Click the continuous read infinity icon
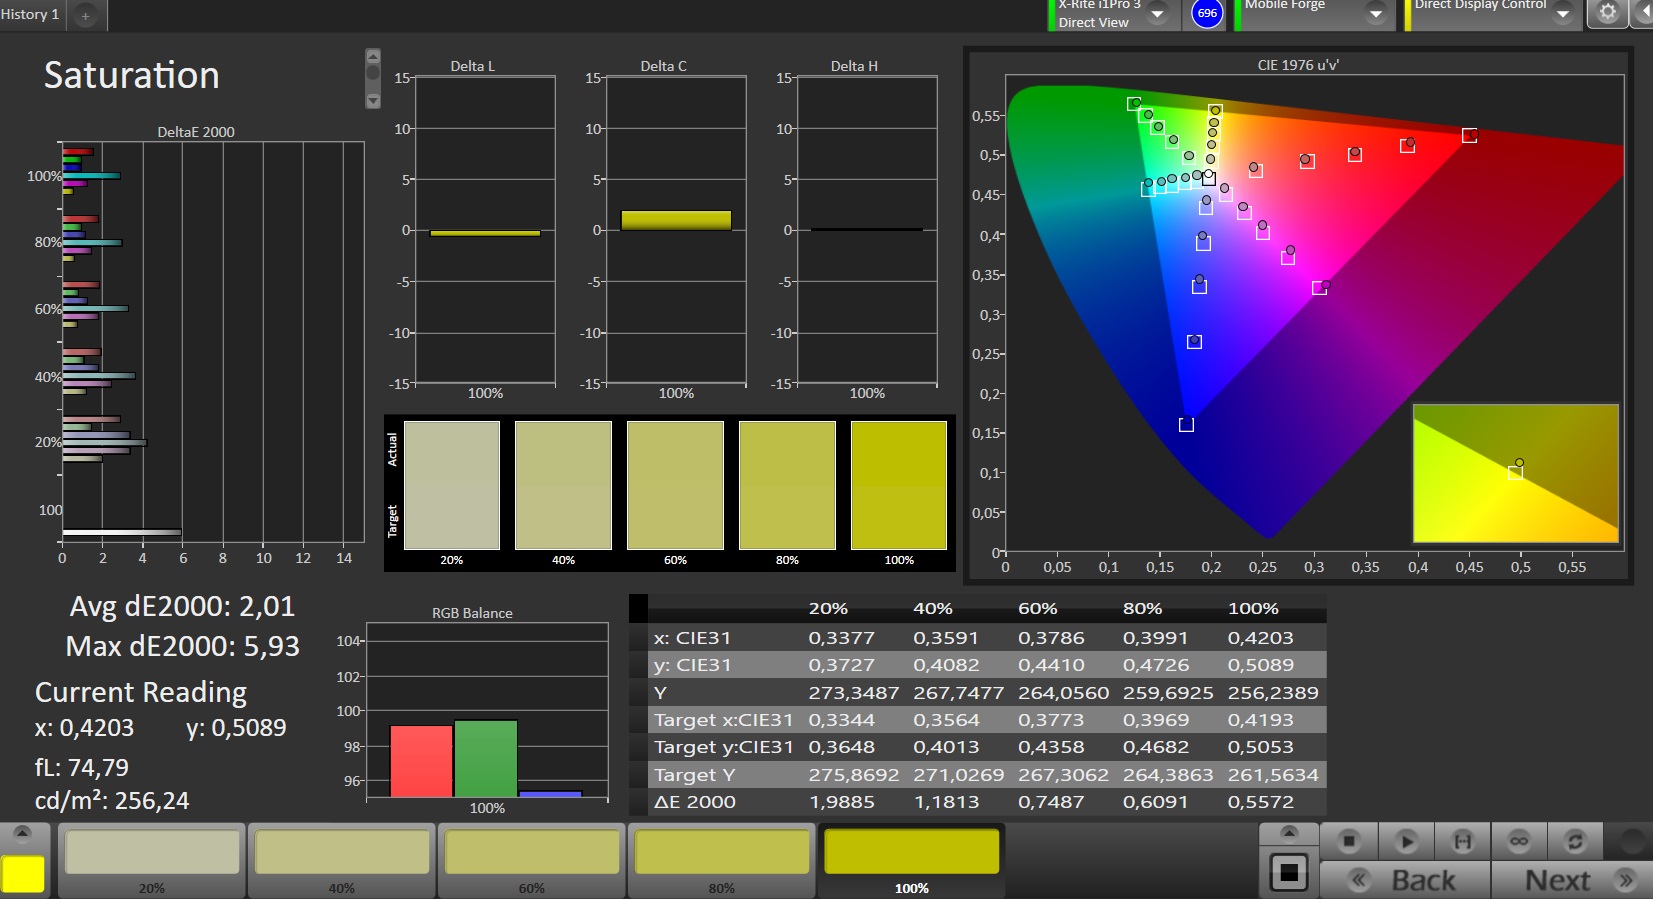The height and width of the screenshot is (899, 1653). click(1519, 841)
